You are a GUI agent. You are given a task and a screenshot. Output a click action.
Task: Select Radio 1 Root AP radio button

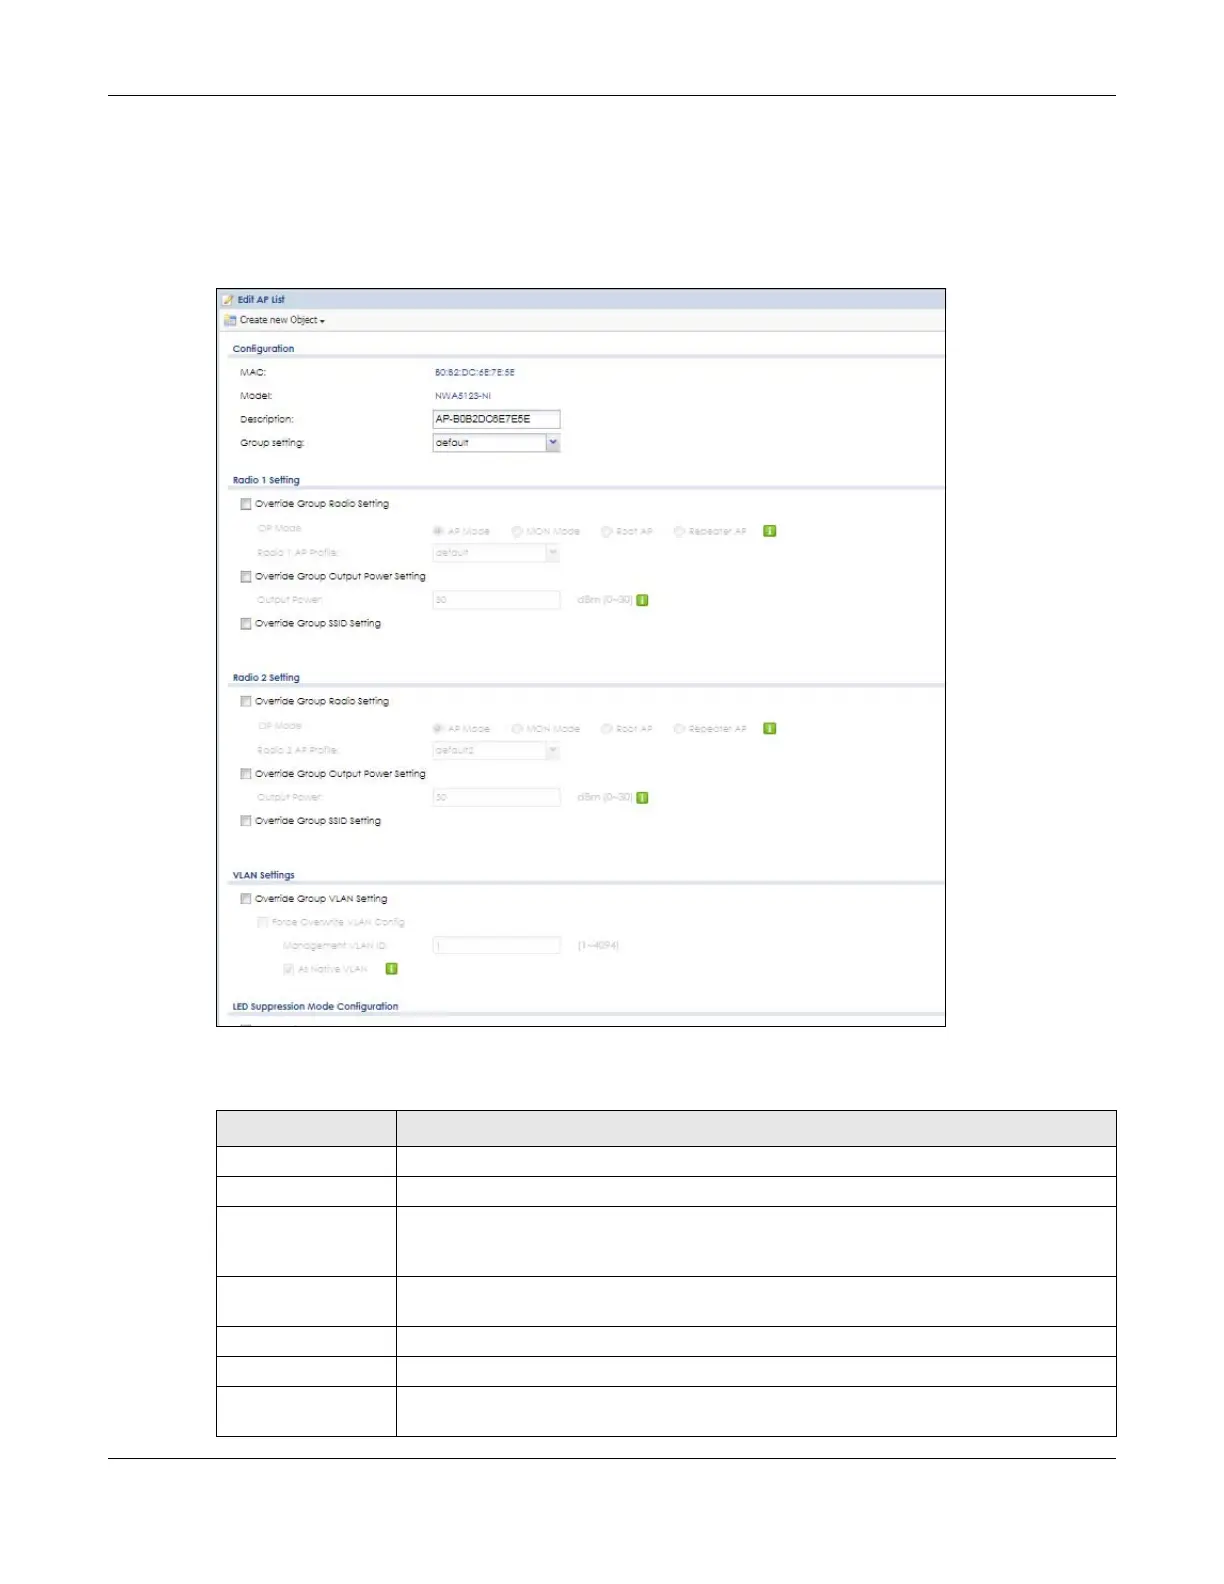coord(606,531)
